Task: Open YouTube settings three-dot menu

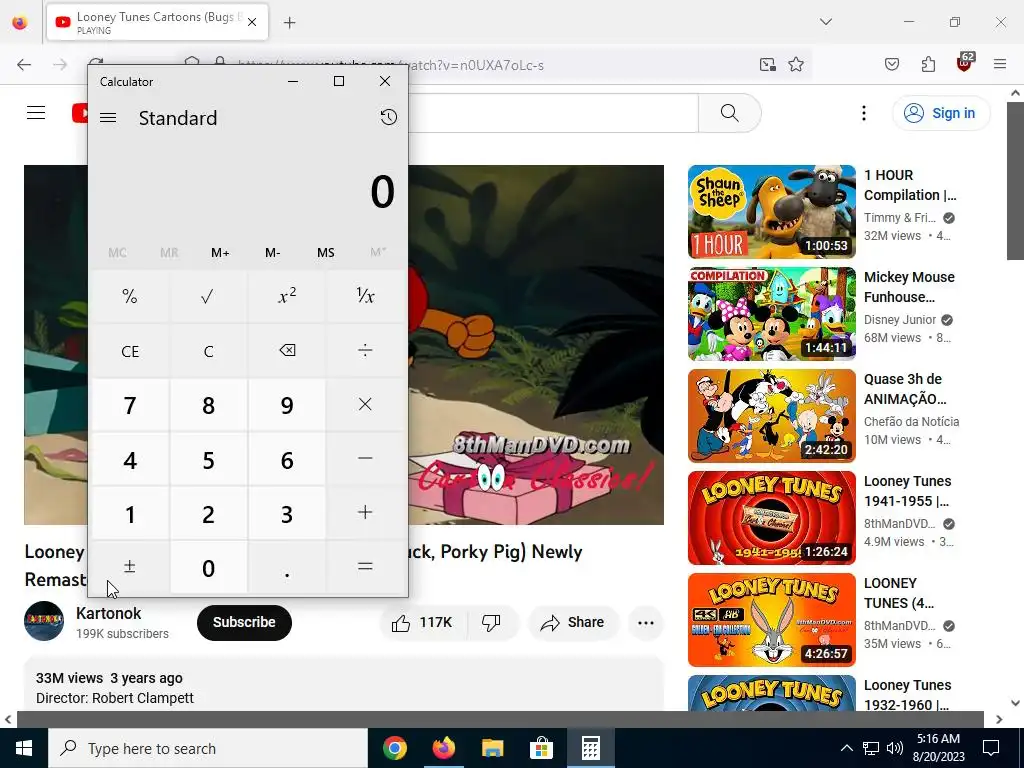Action: tap(863, 113)
